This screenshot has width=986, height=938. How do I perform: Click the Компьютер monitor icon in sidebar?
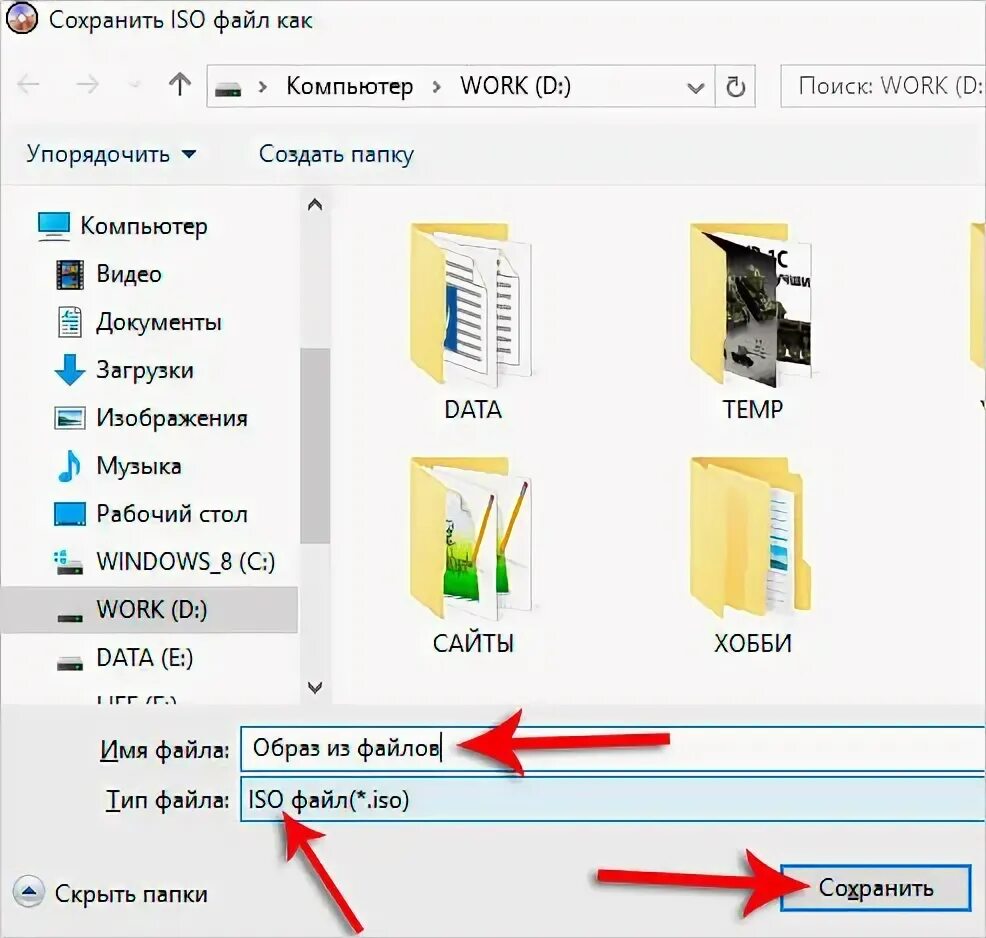tap(53, 226)
